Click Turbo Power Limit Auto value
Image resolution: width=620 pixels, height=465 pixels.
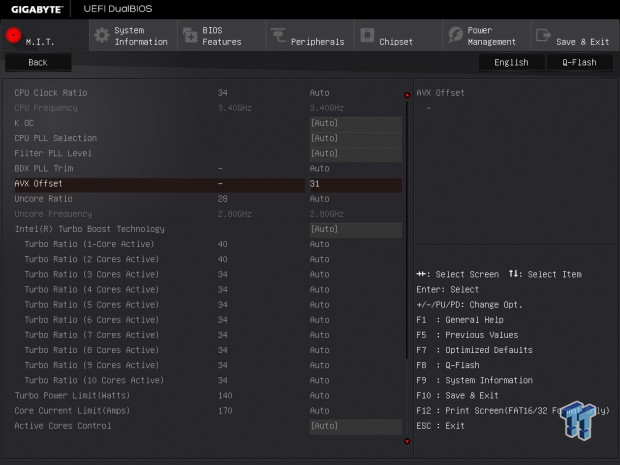(319, 396)
